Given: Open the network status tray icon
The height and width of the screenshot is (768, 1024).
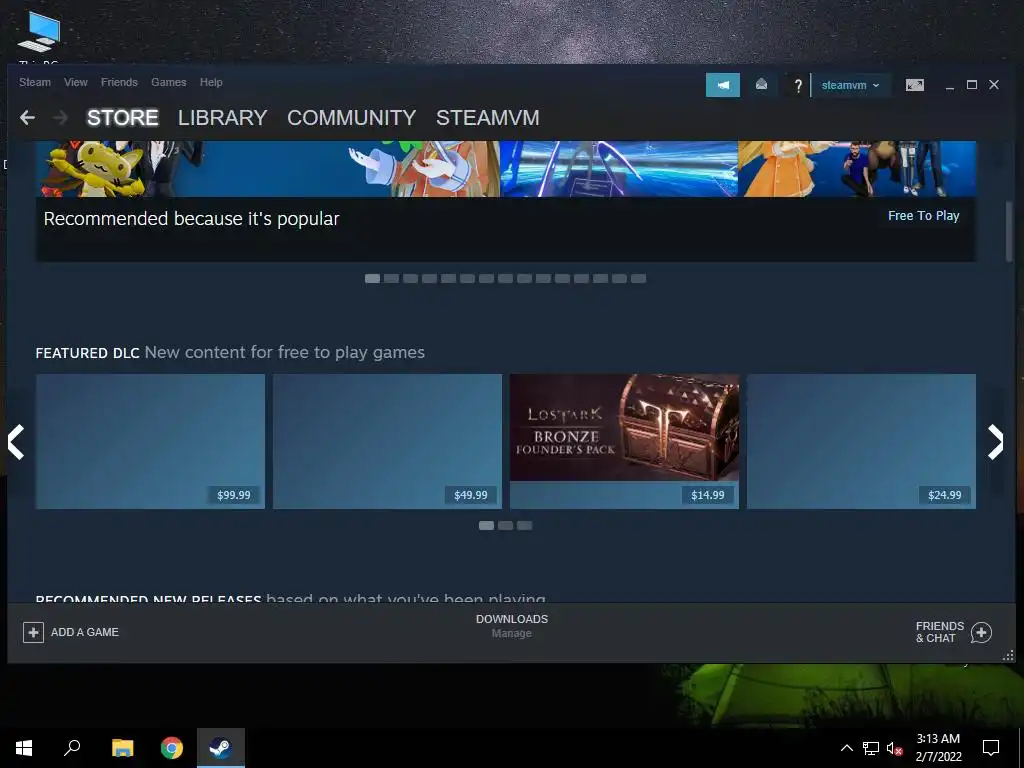Looking at the screenshot, I should point(871,748).
